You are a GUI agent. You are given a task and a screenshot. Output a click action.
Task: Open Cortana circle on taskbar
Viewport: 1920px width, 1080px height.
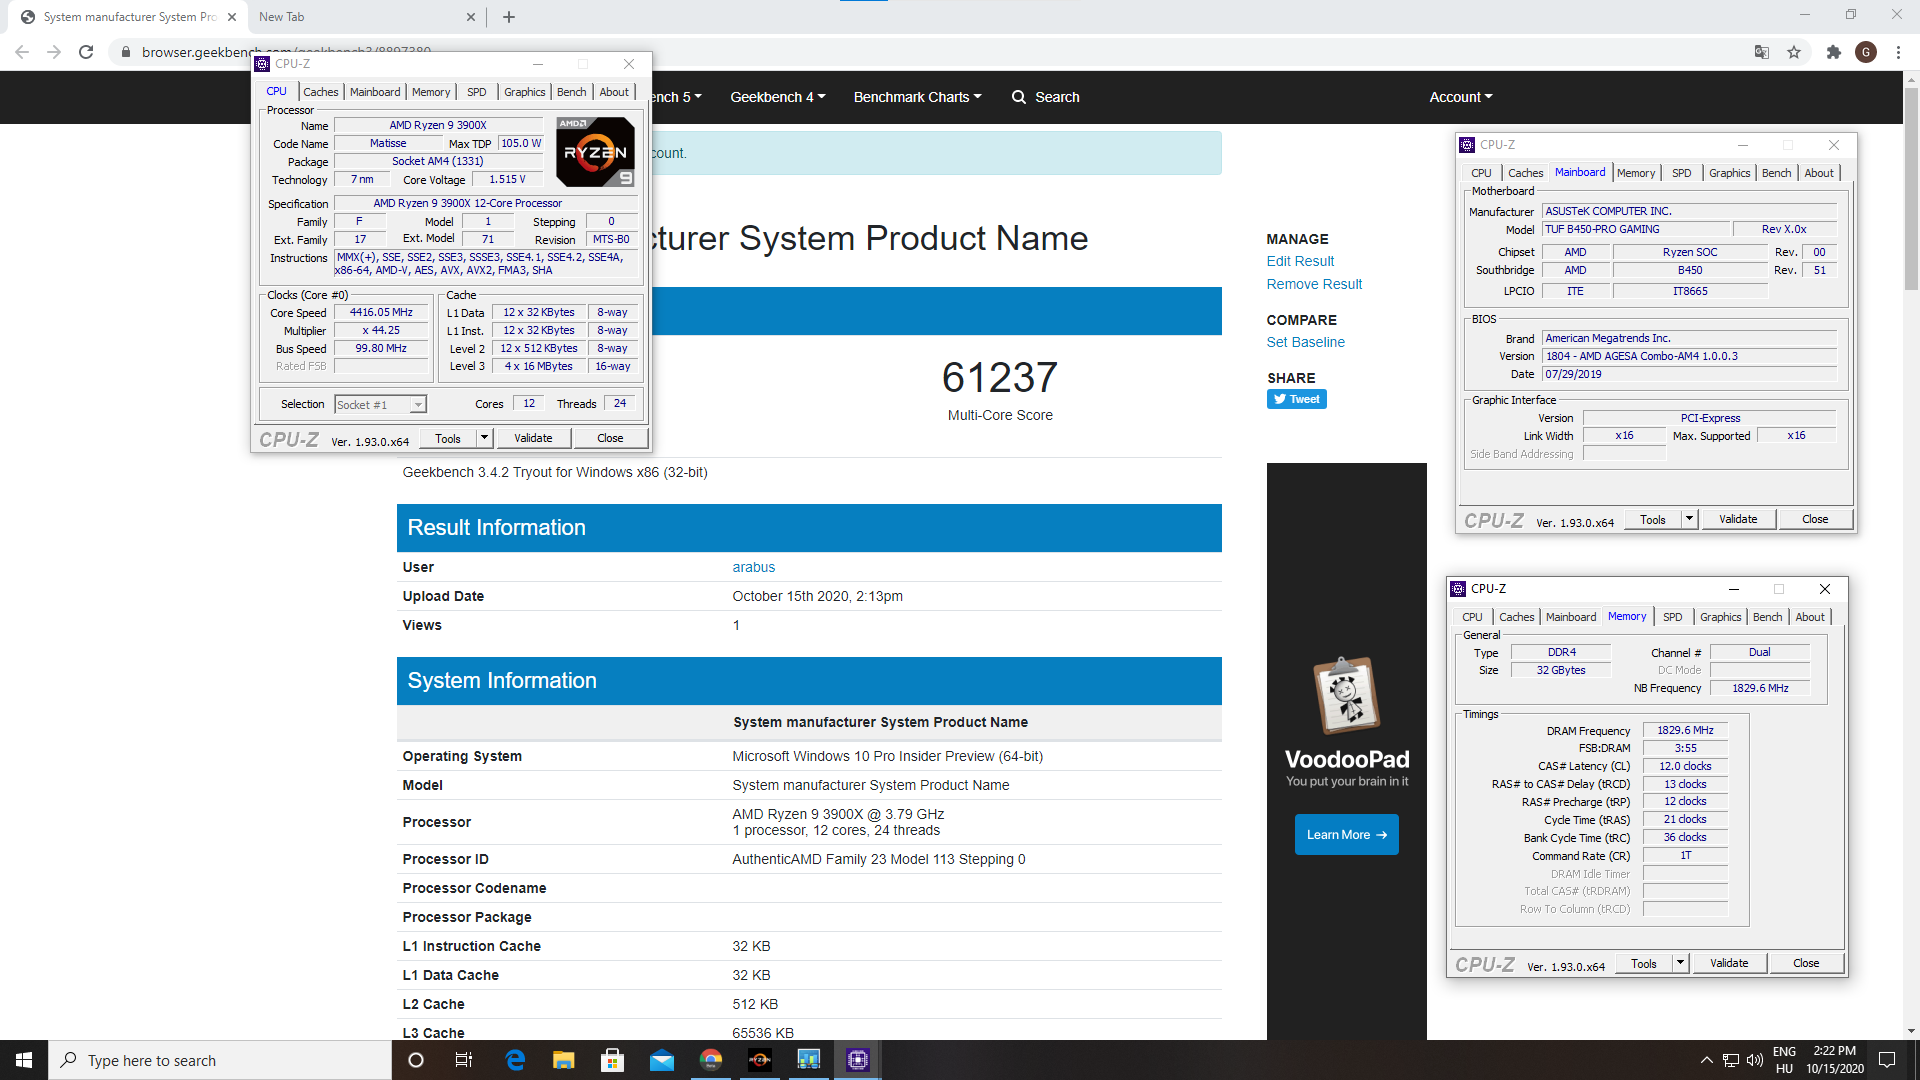click(x=416, y=1060)
